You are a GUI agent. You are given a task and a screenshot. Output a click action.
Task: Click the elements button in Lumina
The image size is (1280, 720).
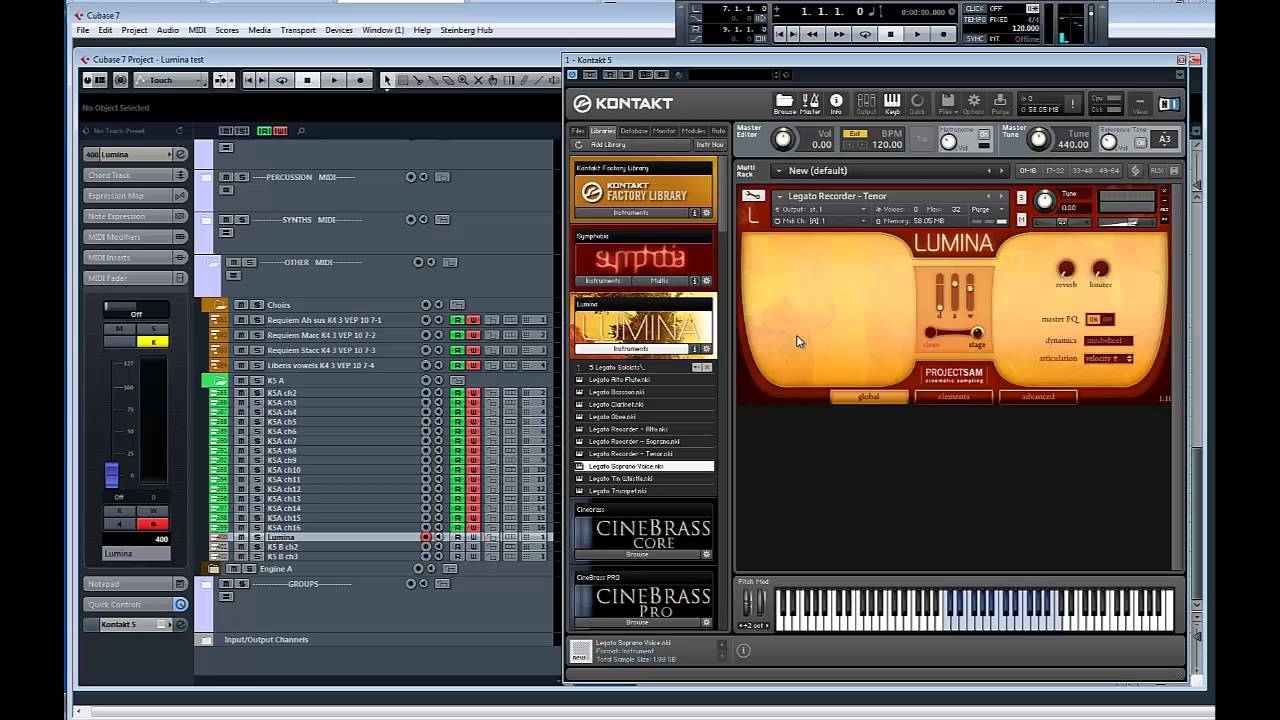953,396
